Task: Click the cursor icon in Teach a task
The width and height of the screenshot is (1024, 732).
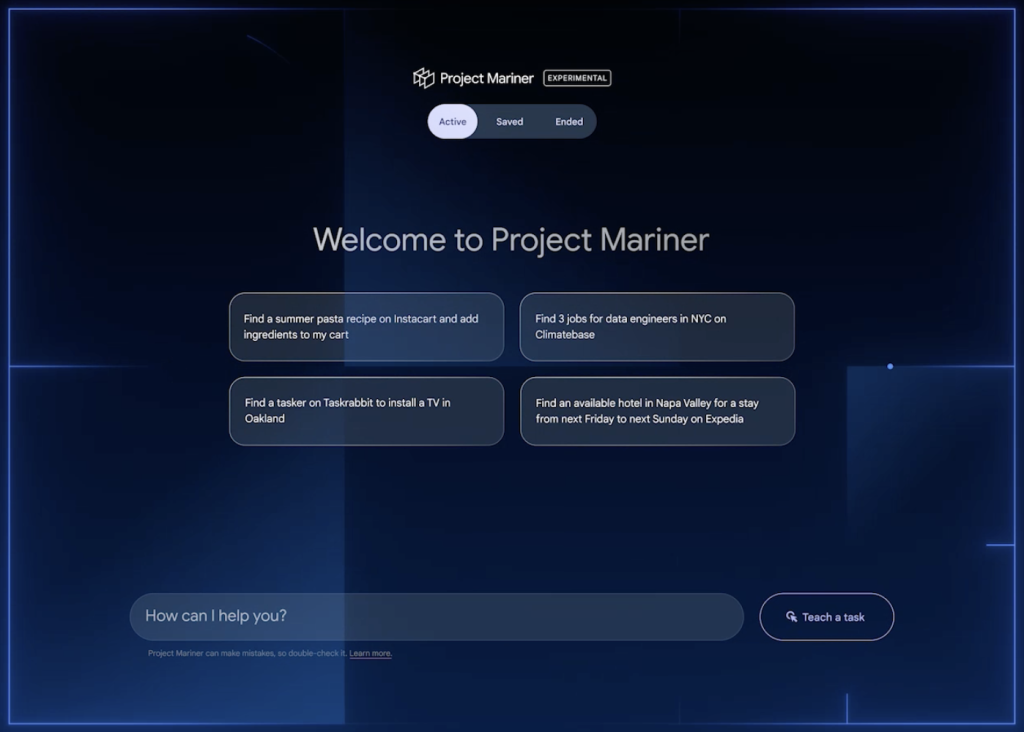Action: click(x=792, y=616)
